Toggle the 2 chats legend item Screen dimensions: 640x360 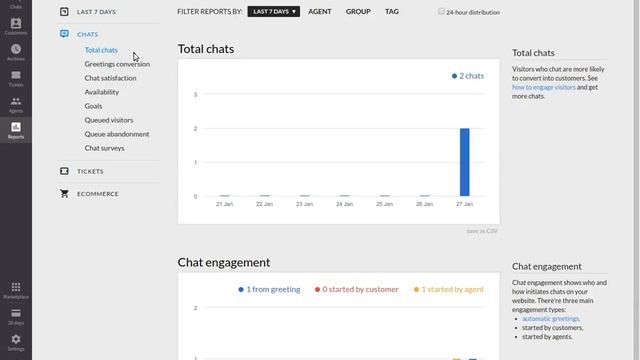[x=468, y=76]
